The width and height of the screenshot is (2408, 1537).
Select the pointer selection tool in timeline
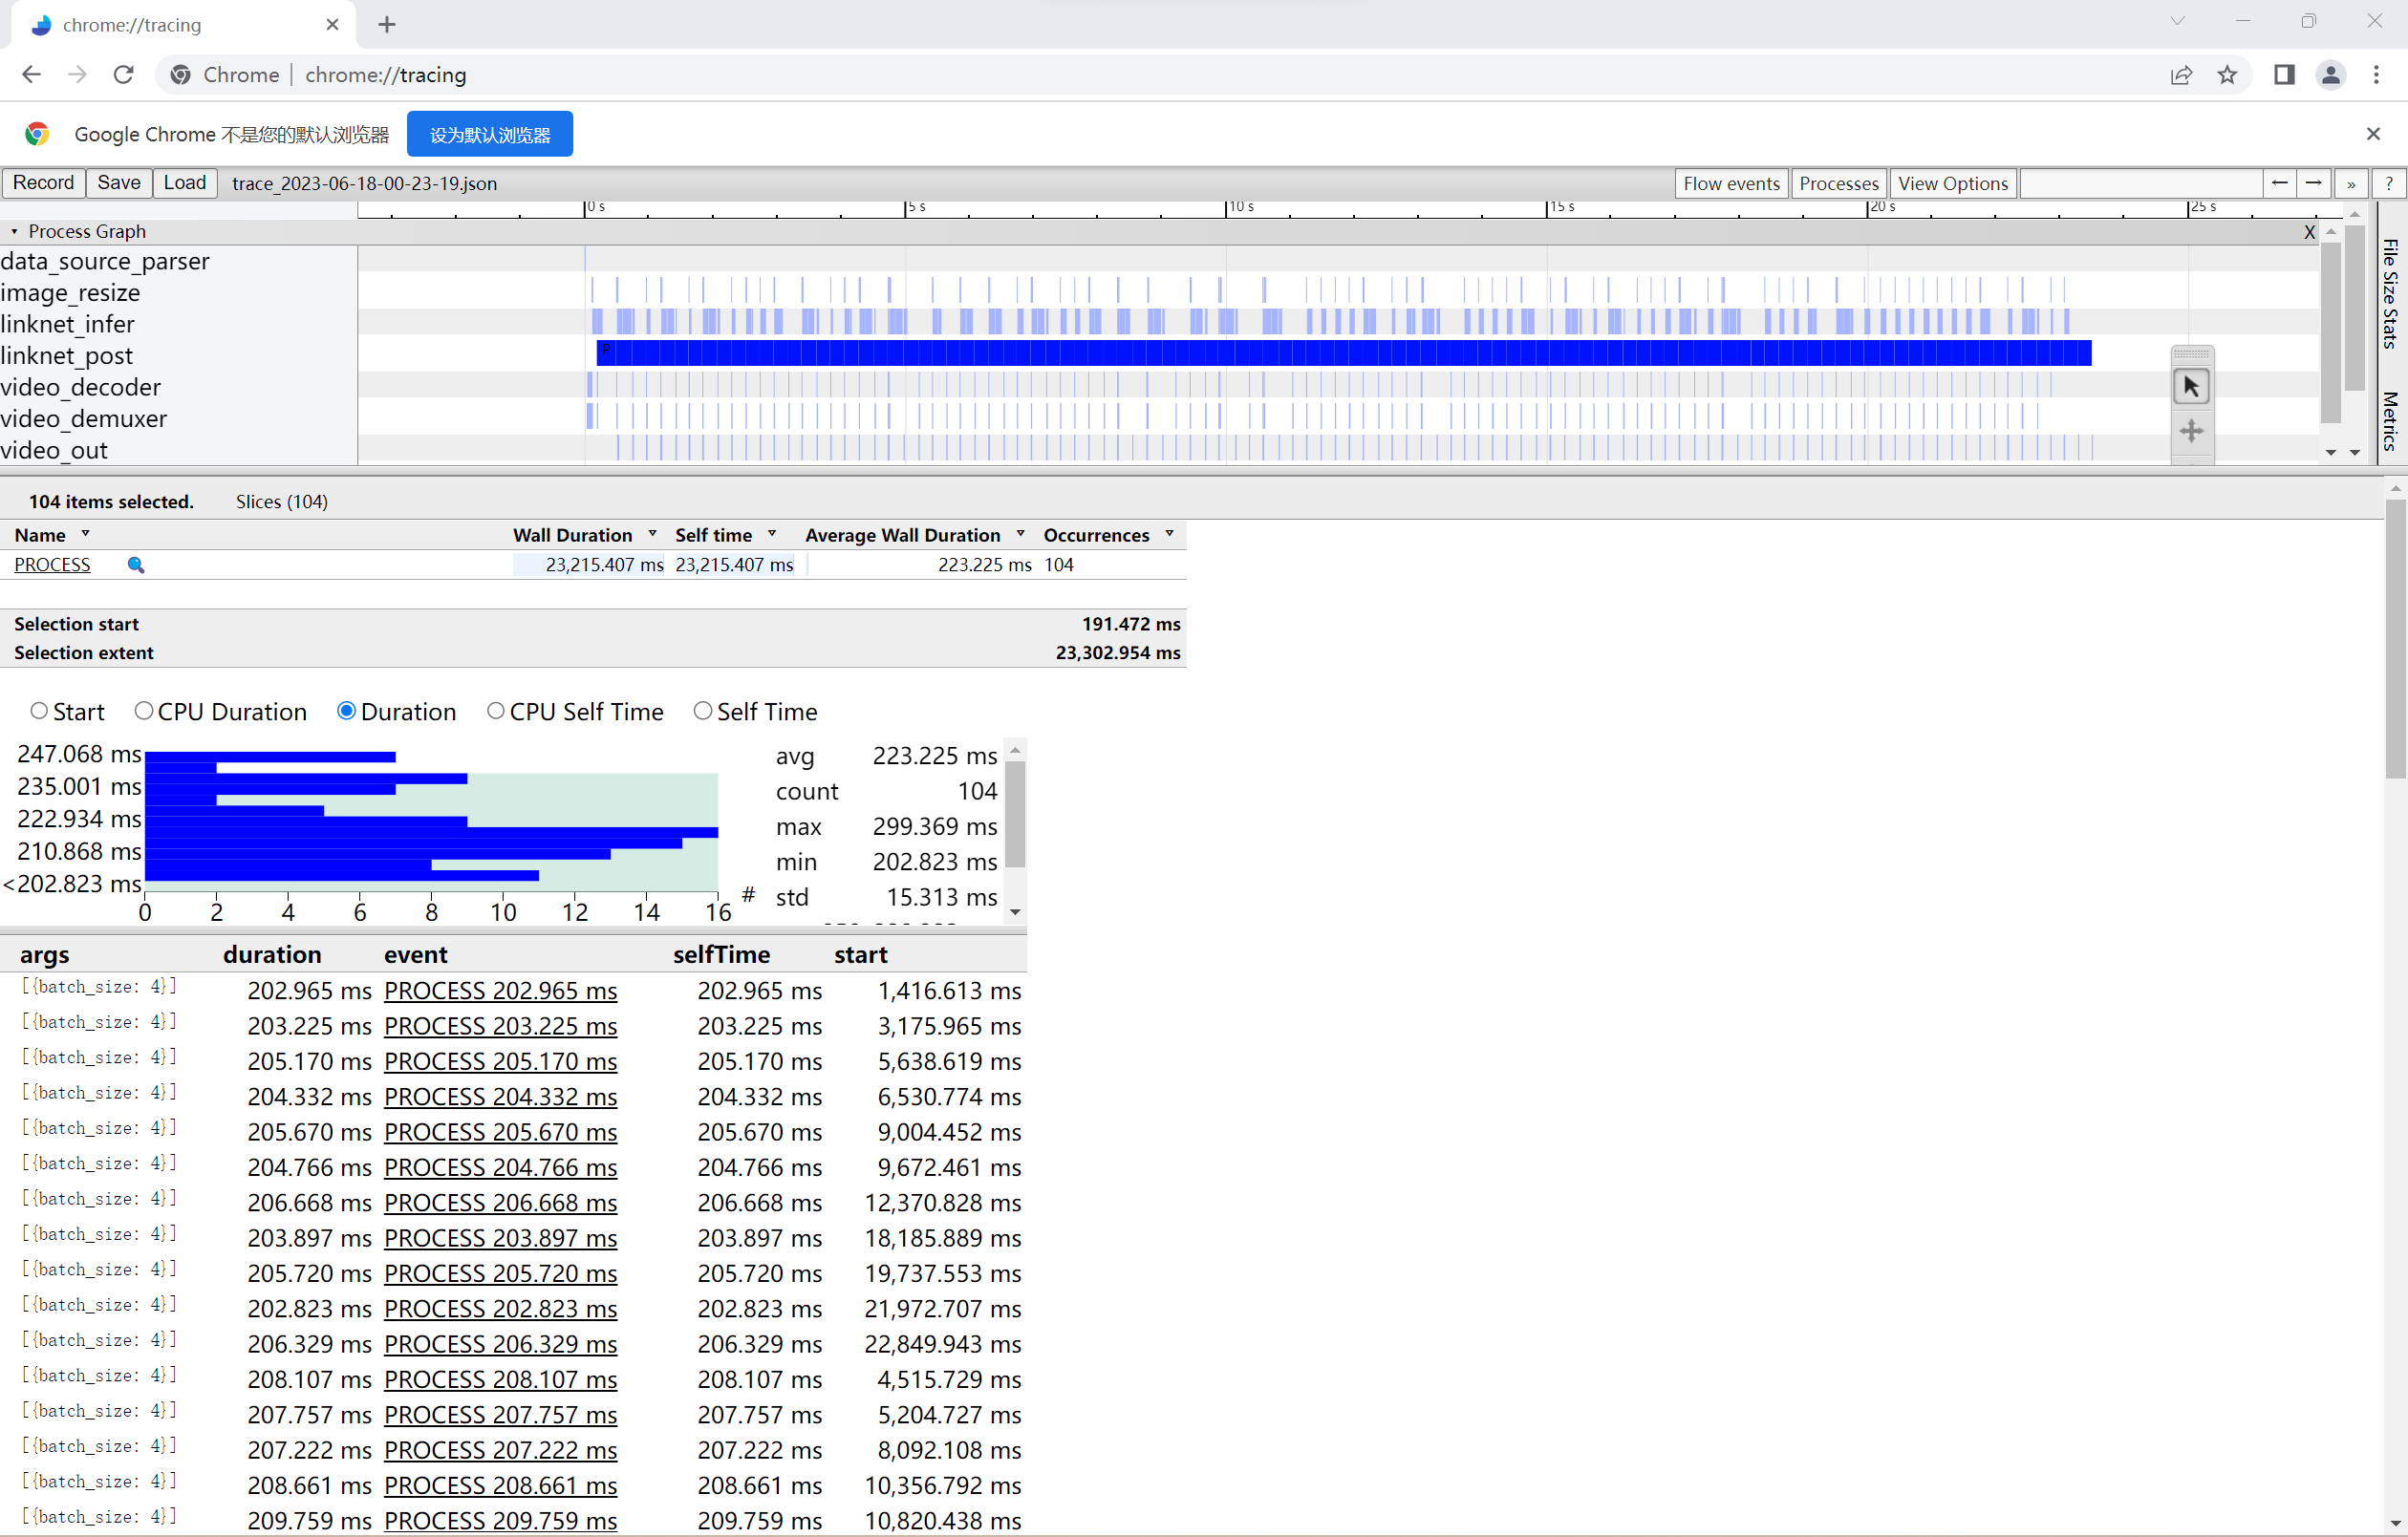(x=2191, y=386)
